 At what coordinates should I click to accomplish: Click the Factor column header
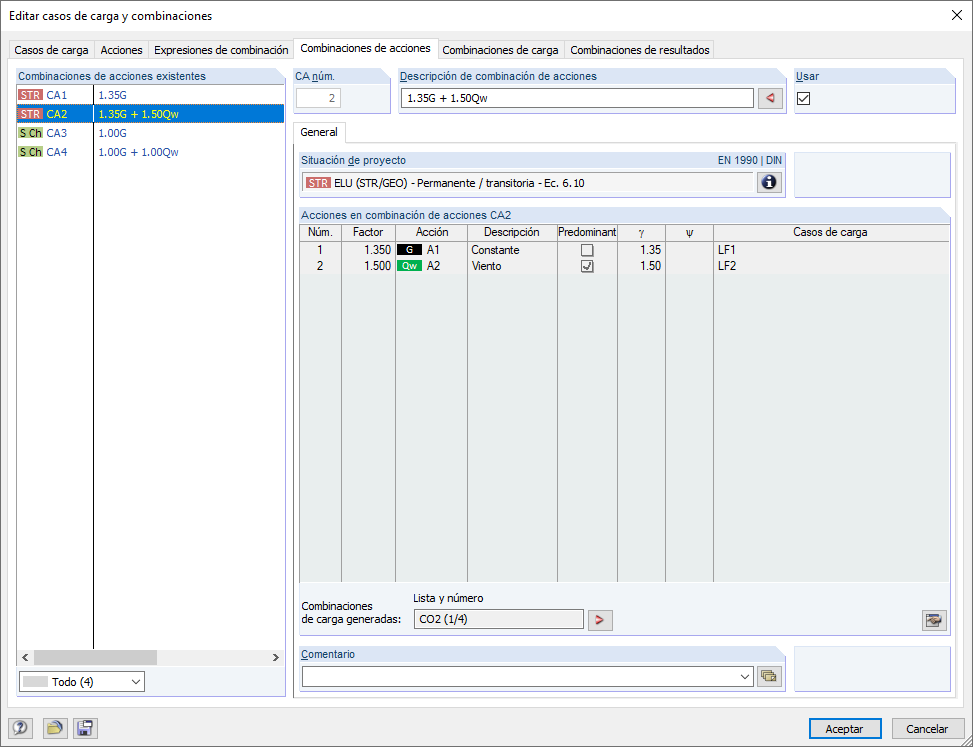tap(369, 233)
